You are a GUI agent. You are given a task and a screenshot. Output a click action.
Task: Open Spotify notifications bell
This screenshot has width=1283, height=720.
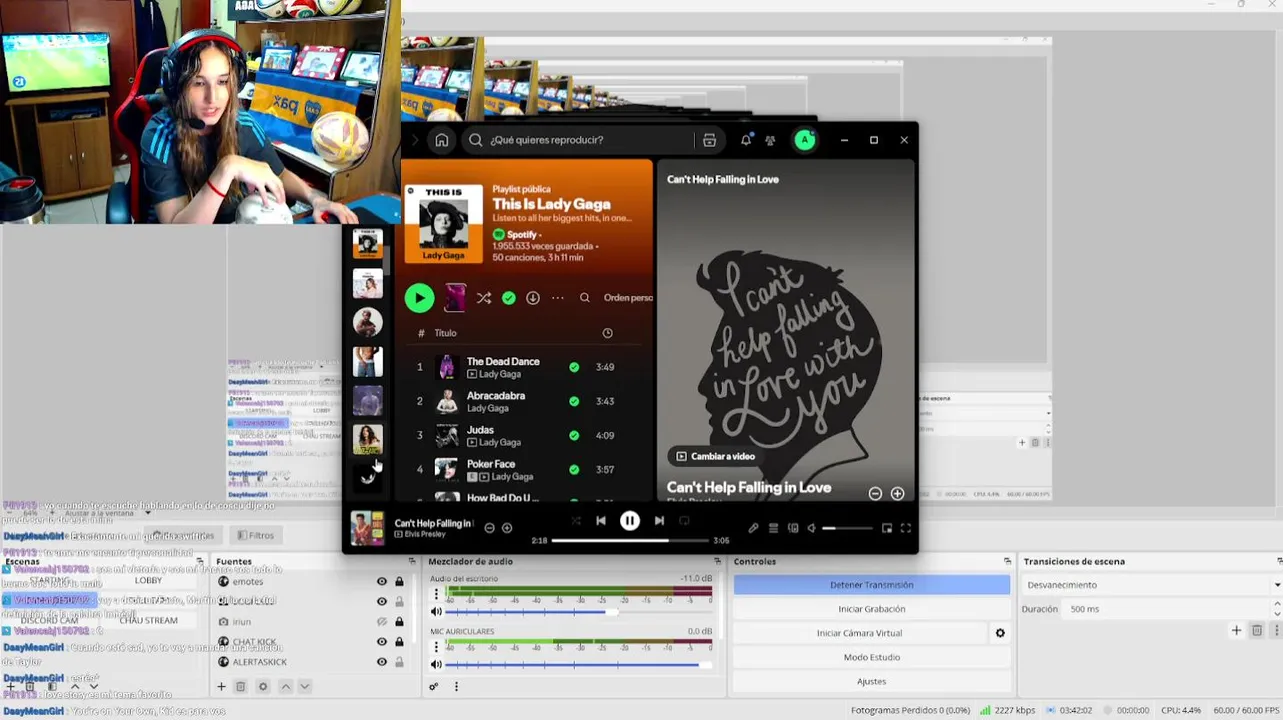click(x=746, y=140)
